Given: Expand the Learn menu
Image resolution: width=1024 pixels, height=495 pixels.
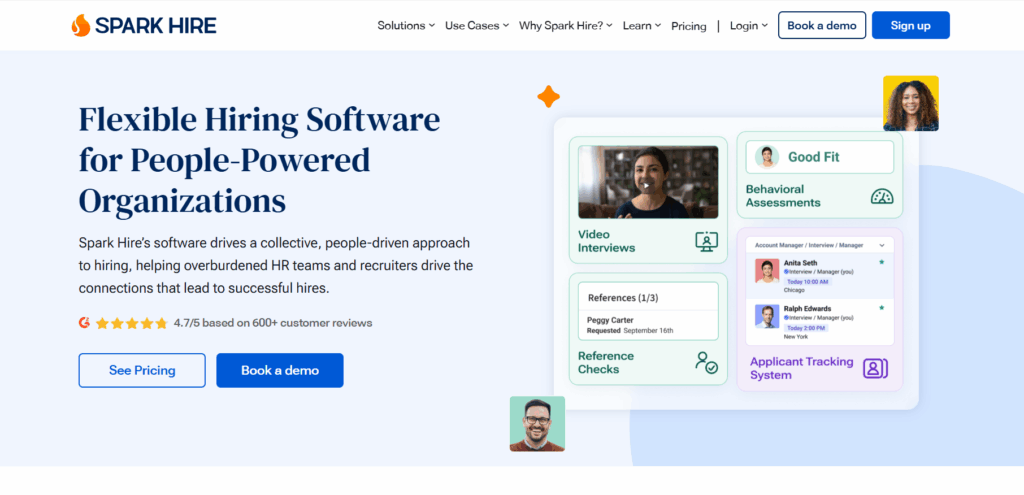Looking at the screenshot, I should (x=642, y=25).
